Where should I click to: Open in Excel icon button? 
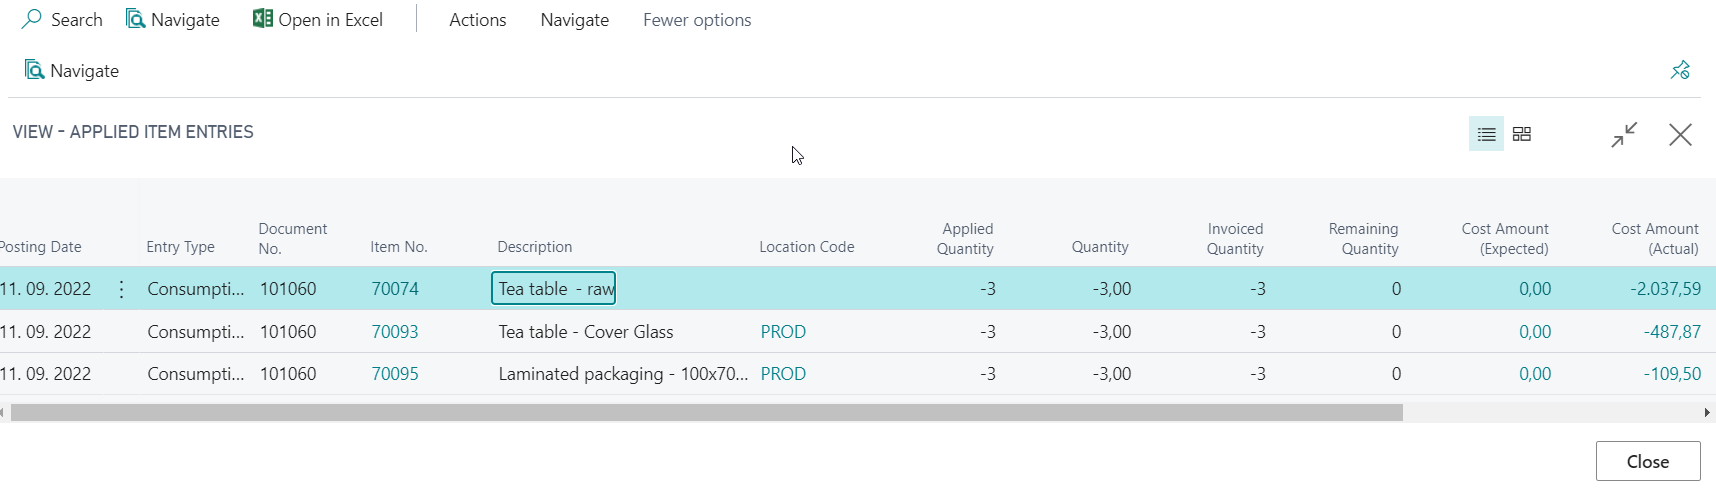[x=263, y=19]
